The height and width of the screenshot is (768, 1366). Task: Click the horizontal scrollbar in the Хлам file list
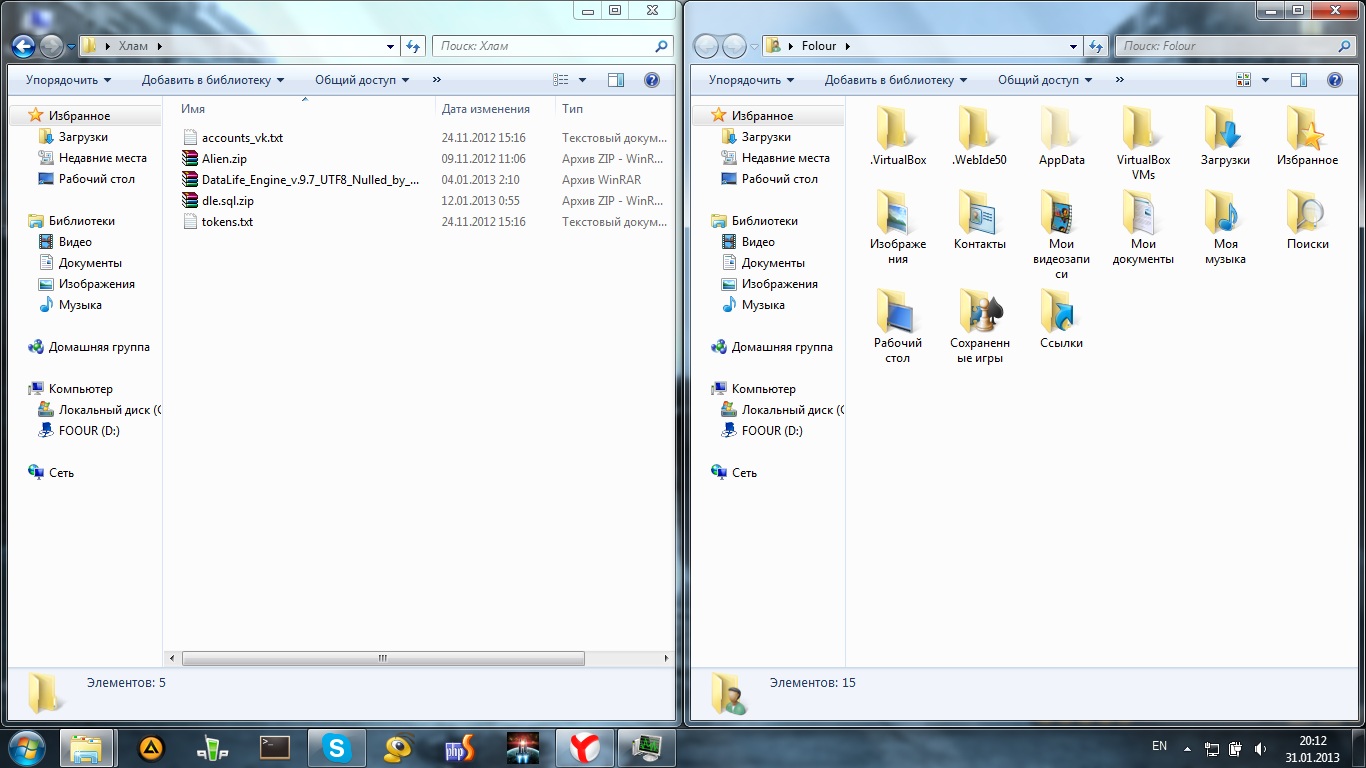pos(383,659)
